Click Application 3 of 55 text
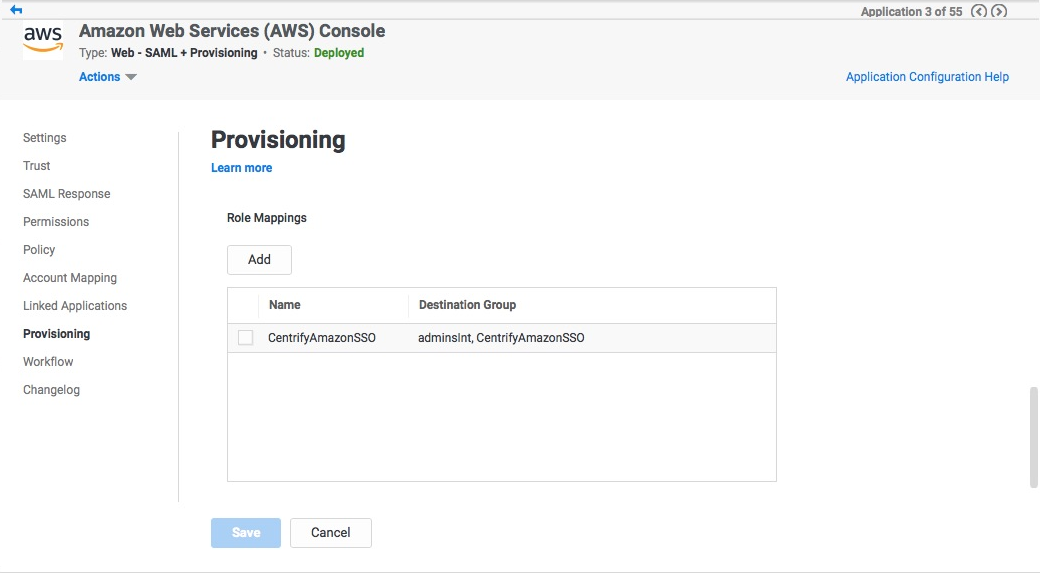 911,11
